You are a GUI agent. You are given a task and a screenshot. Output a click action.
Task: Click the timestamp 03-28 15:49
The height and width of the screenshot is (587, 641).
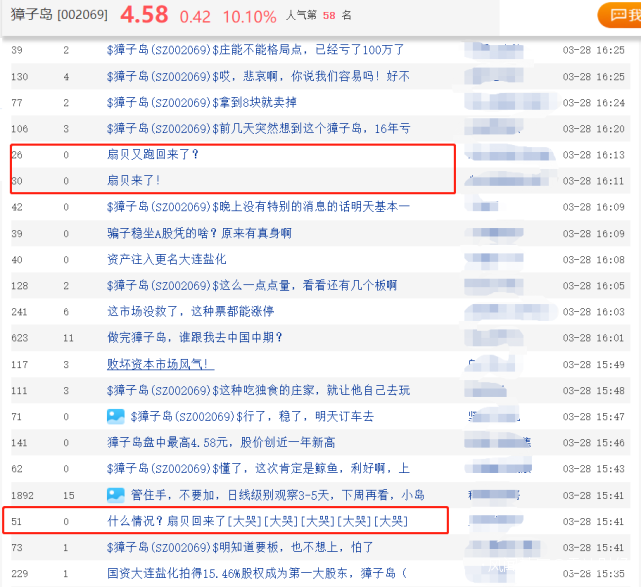tap(594, 364)
